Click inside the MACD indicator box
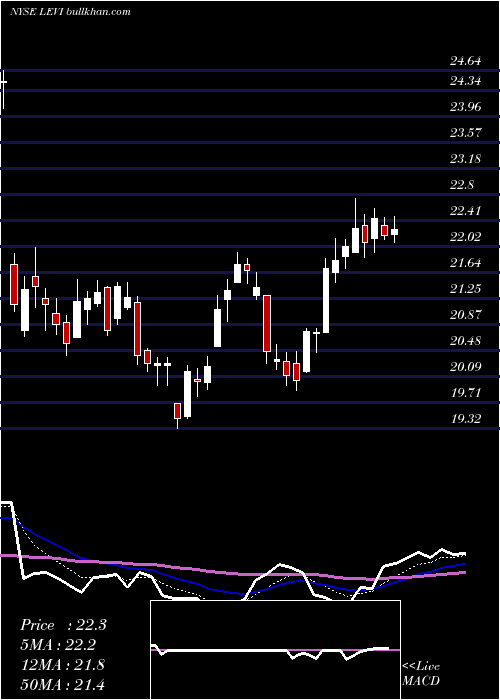 coord(275,650)
